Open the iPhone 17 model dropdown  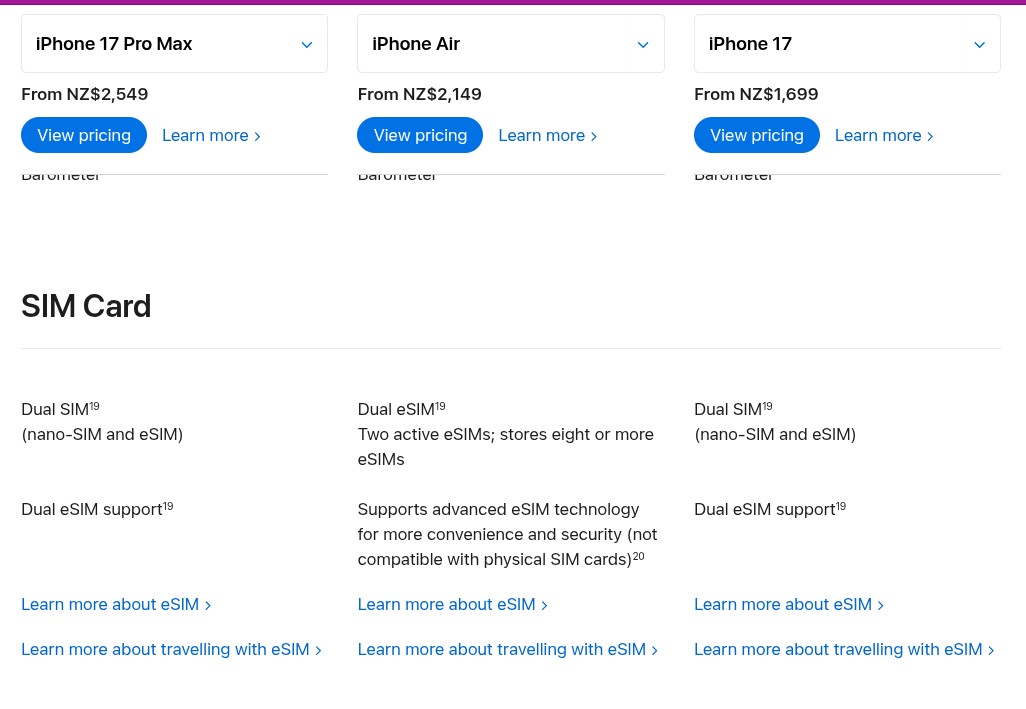point(847,44)
